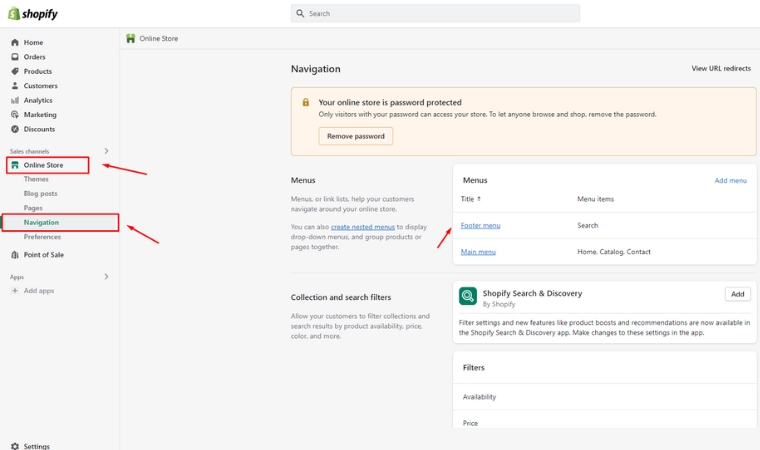Click the Discounts badge icon
This screenshot has height=450, width=760.
coord(15,129)
